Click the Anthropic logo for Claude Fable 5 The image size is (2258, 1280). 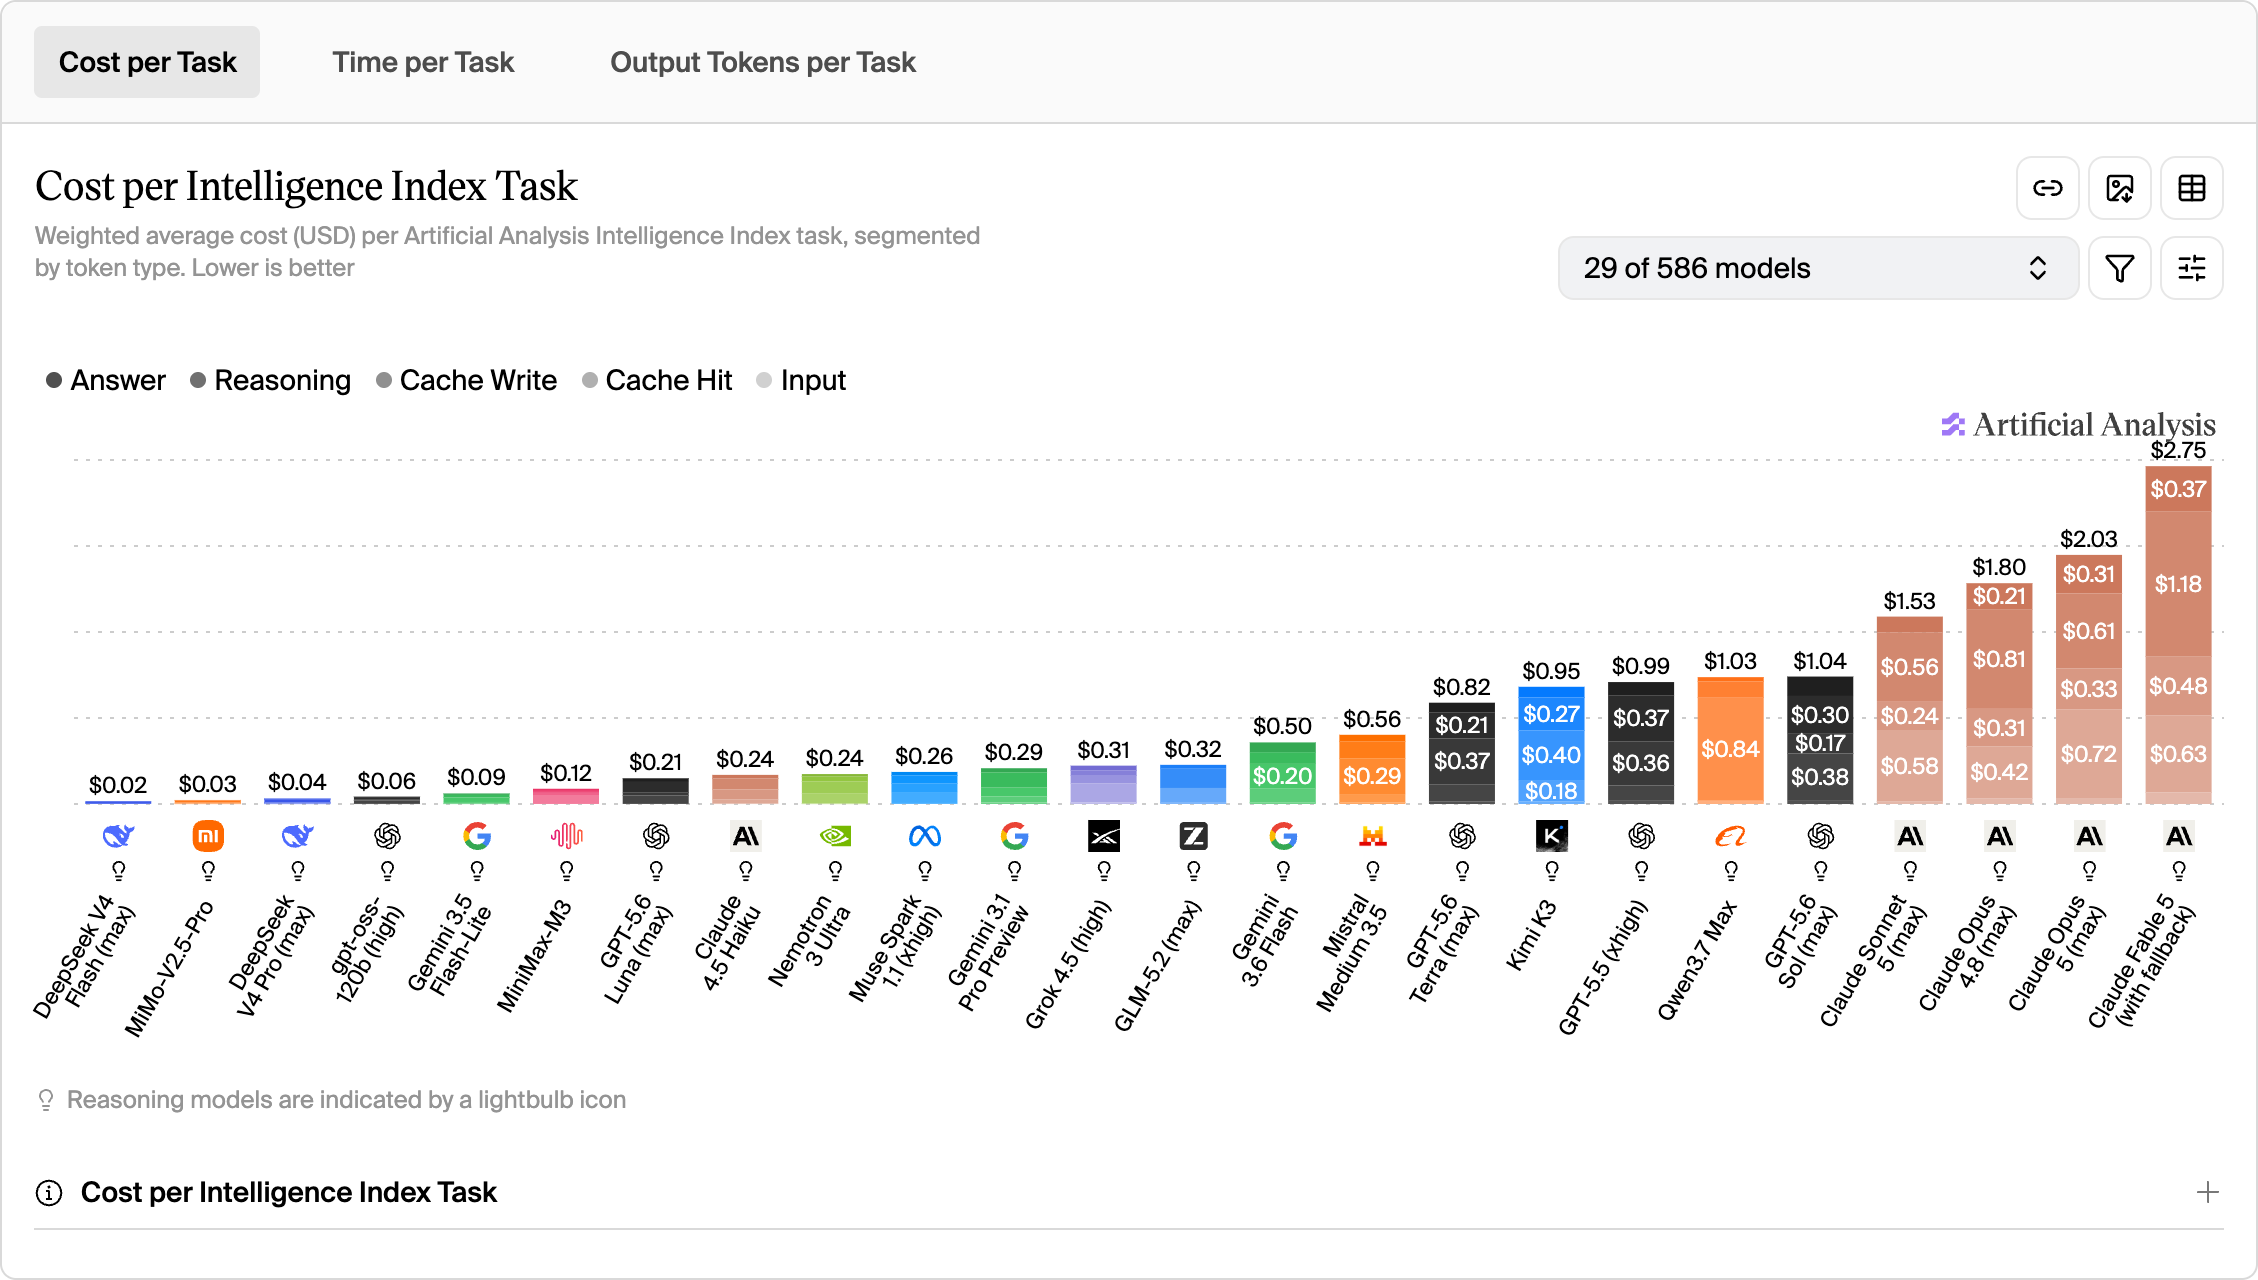[2179, 836]
